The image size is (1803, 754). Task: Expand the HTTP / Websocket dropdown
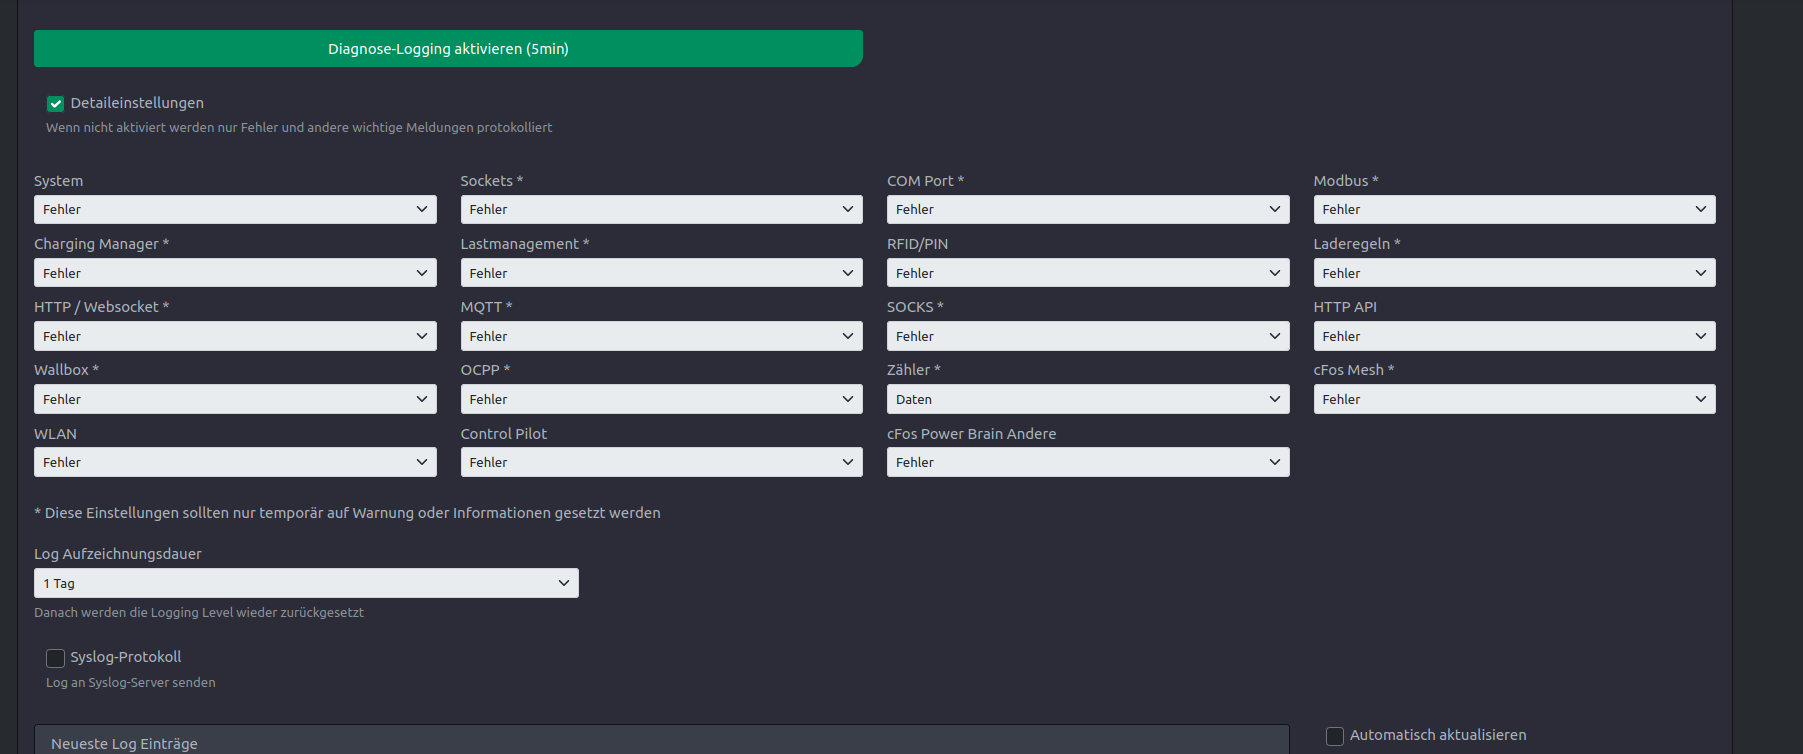(235, 336)
